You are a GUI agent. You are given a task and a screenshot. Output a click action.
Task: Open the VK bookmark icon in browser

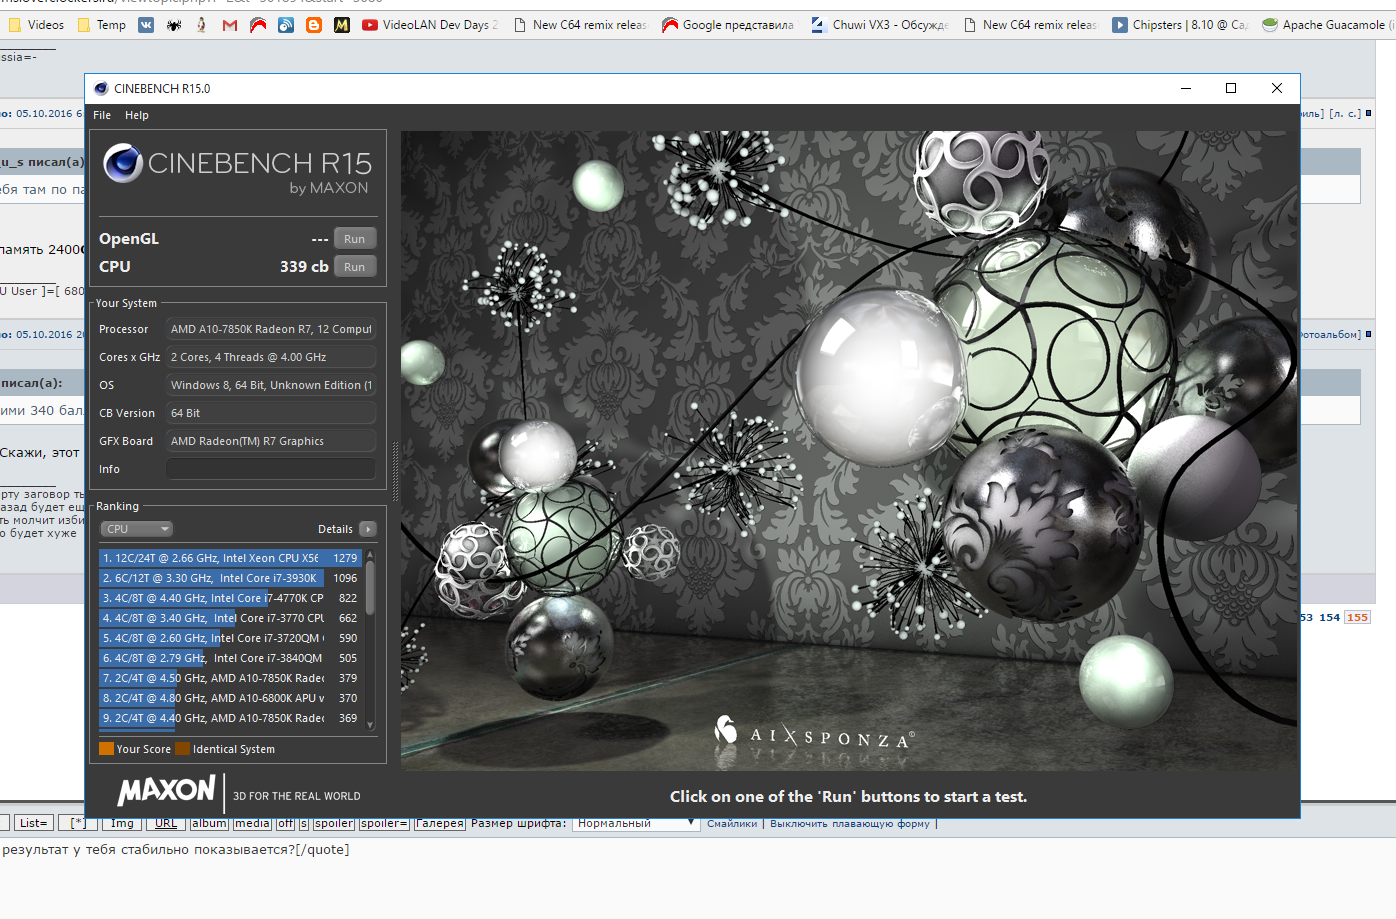146,25
